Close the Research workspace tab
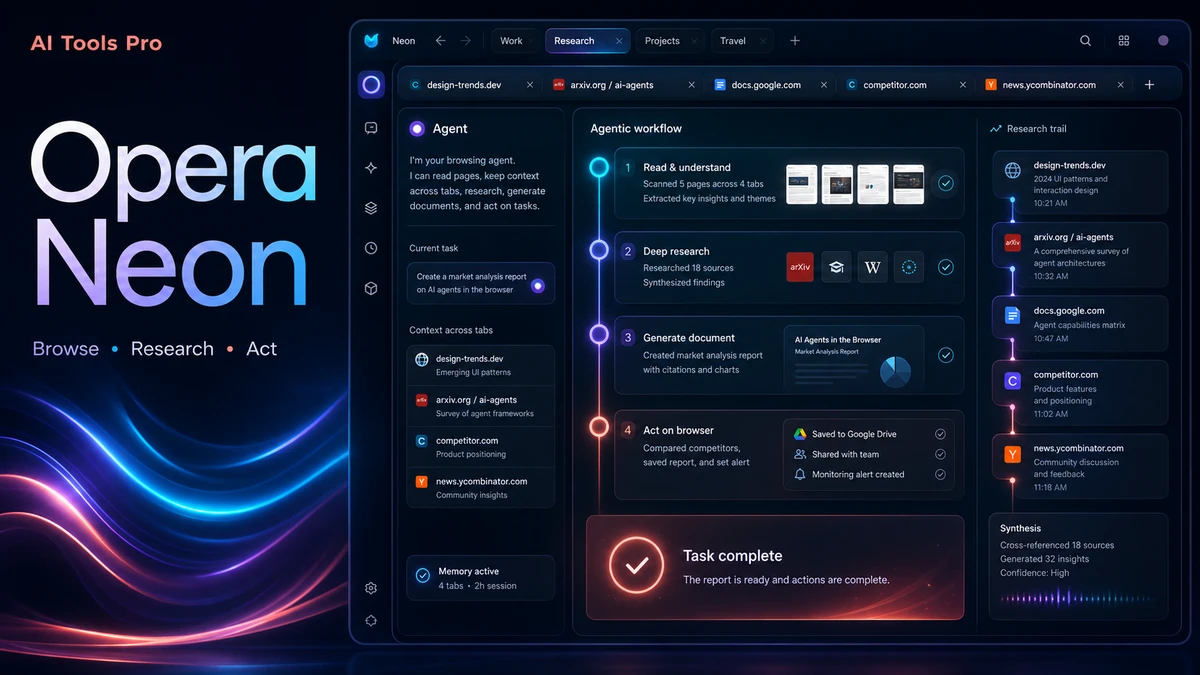This screenshot has height=675, width=1200. click(619, 41)
